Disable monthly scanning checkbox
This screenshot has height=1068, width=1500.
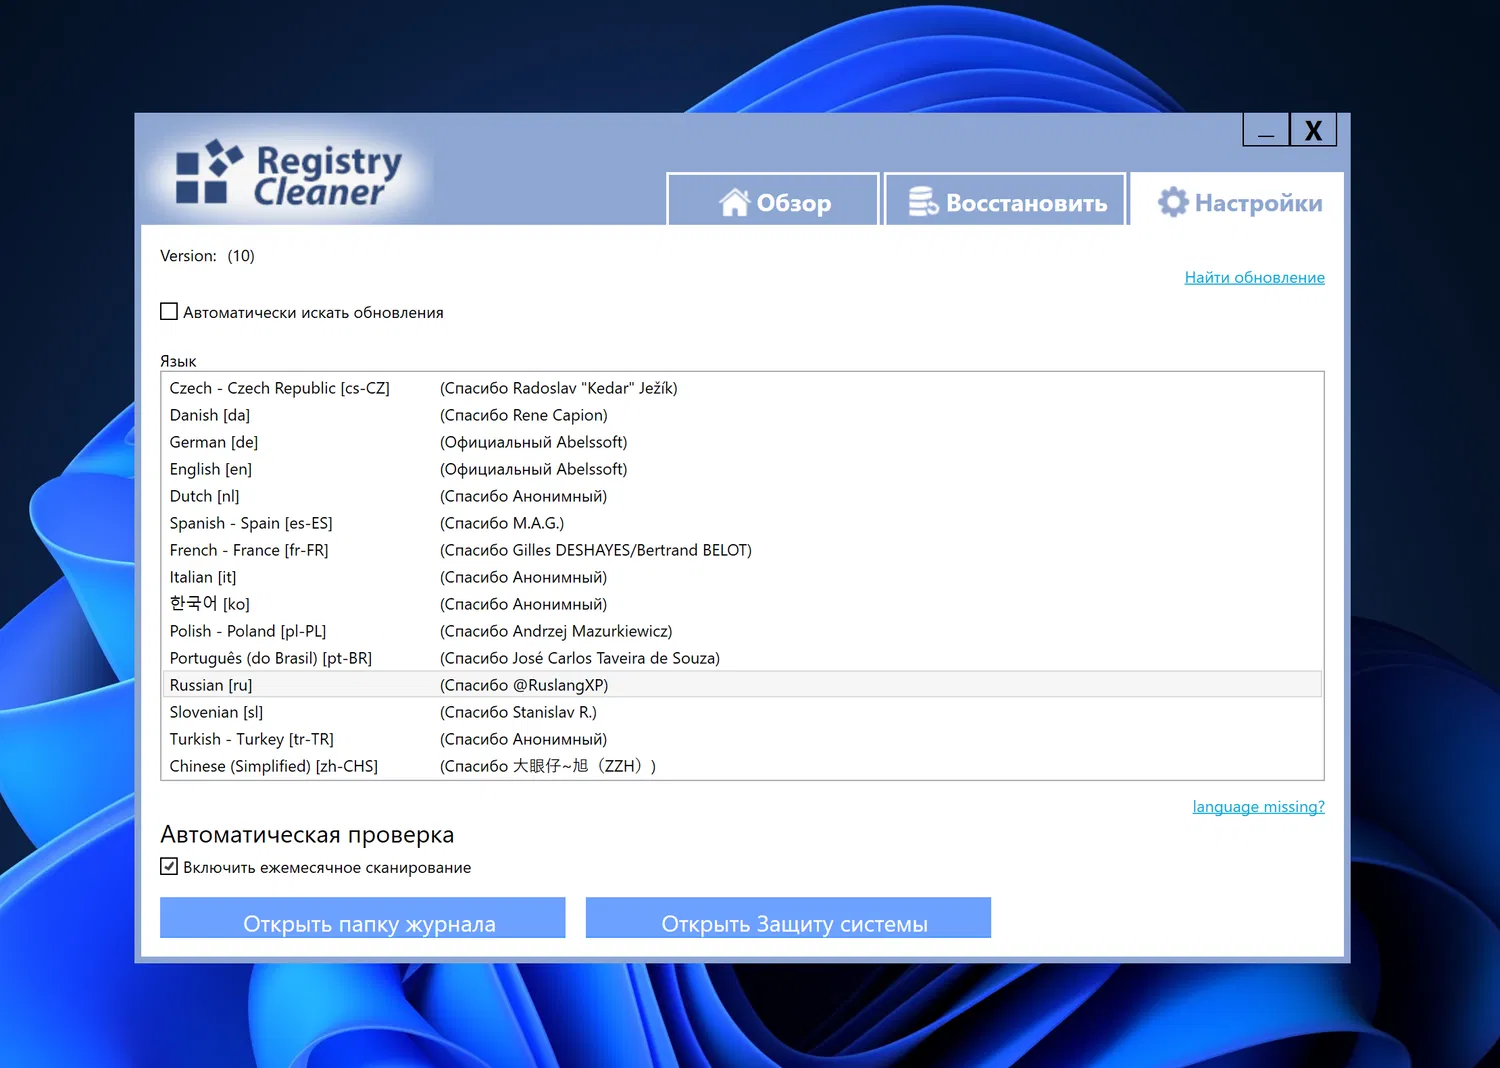169,867
